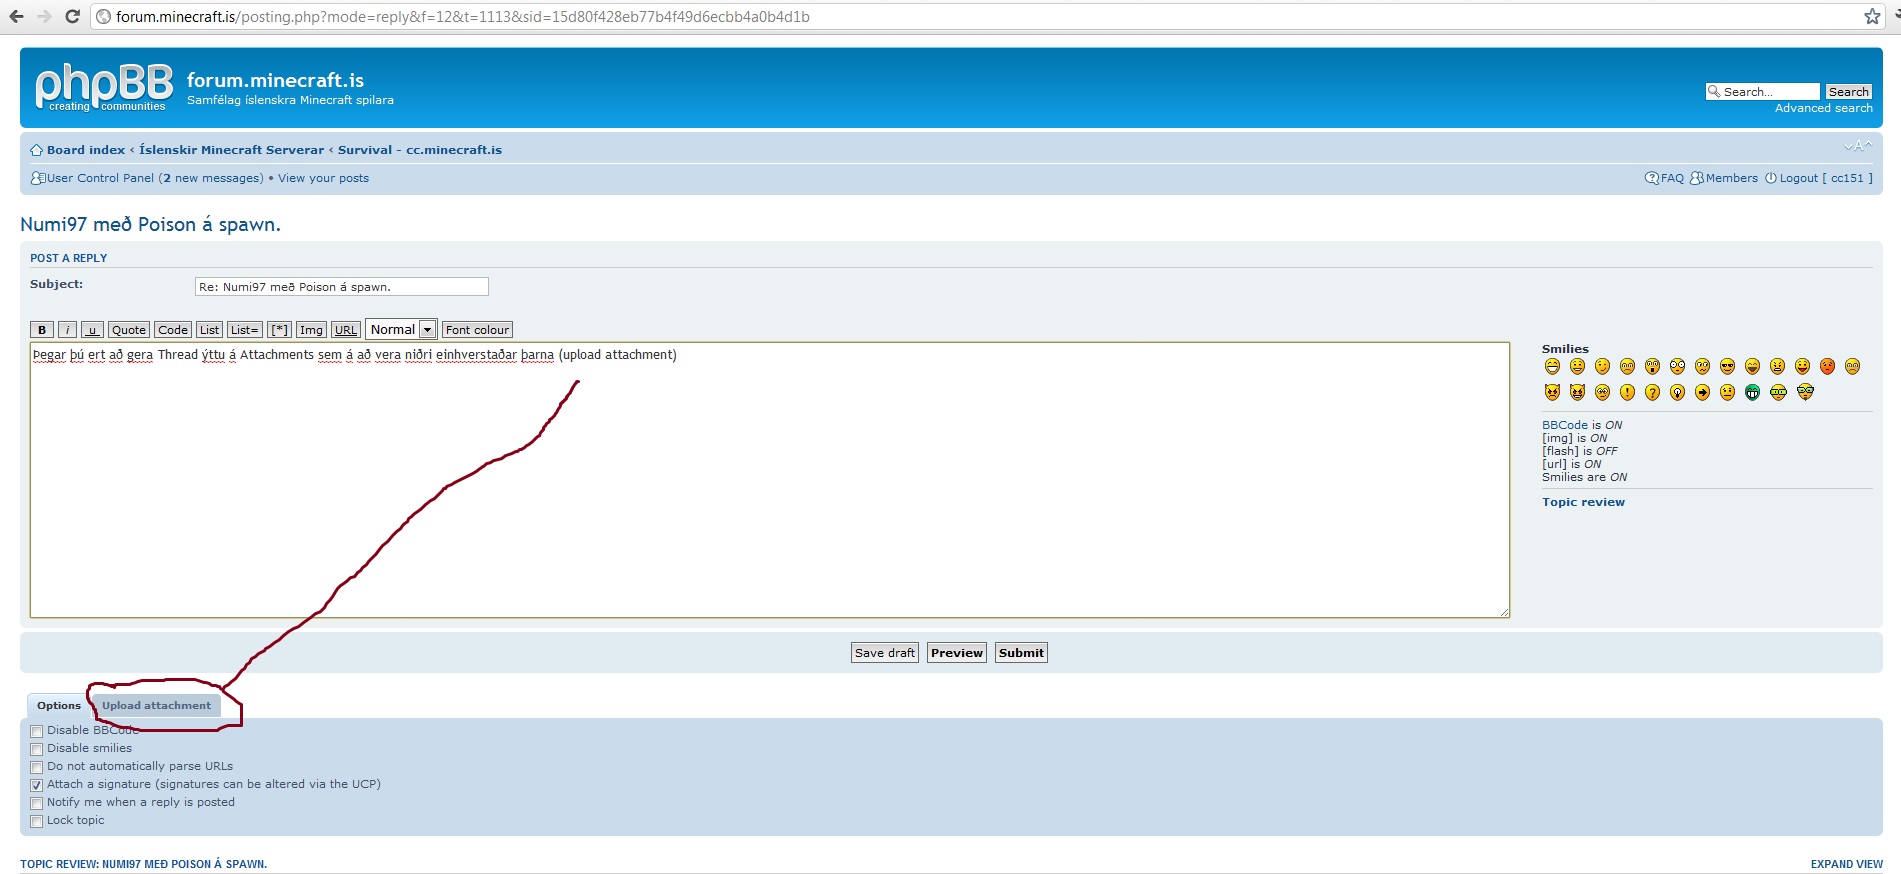Tick the Lock topic checkbox
The width and height of the screenshot is (1901, 874).
(37, 821)
